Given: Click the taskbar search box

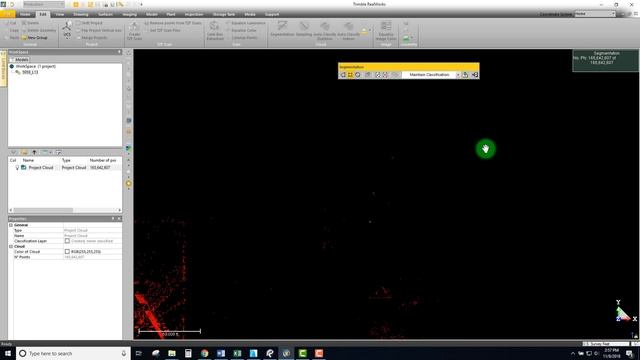Looking at the screenshot, I should pyautogui.click(x=73, y=353).
